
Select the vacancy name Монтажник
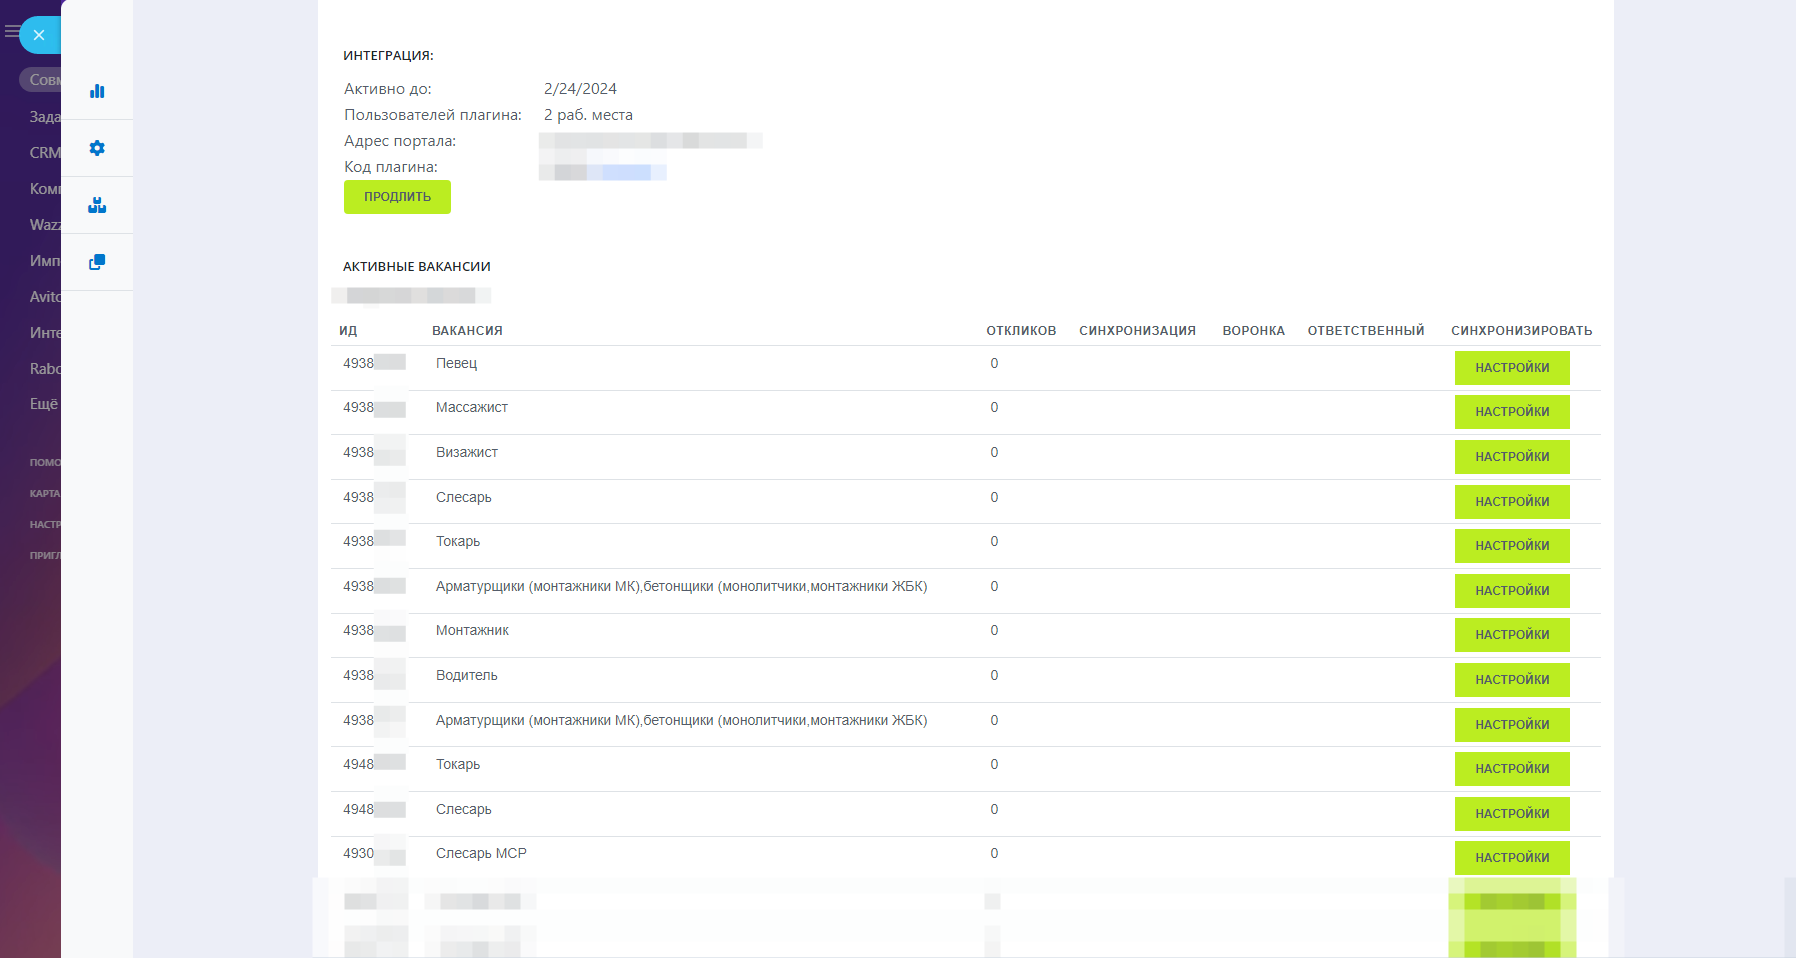tap(472, 631)
